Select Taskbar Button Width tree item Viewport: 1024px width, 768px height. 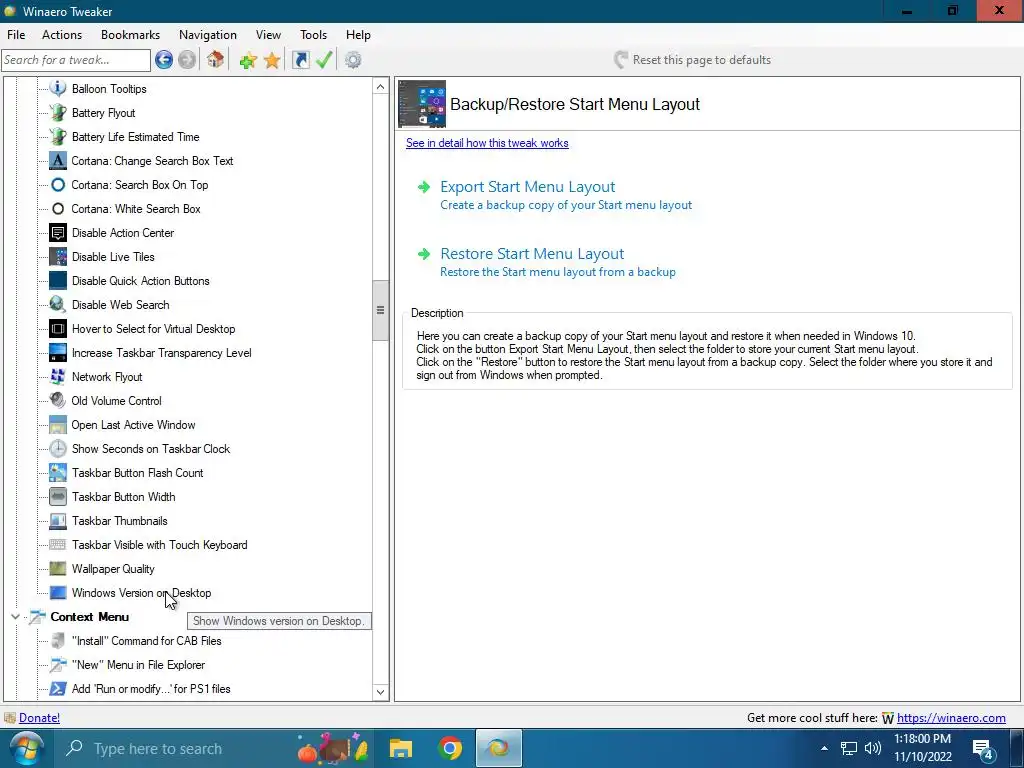tap(123, 497)
